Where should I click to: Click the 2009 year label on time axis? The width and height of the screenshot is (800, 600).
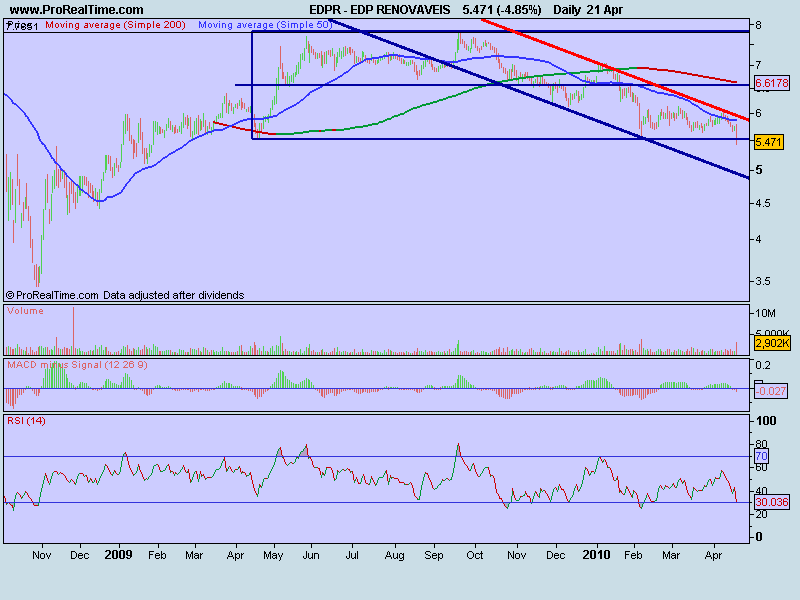point(118,555)
